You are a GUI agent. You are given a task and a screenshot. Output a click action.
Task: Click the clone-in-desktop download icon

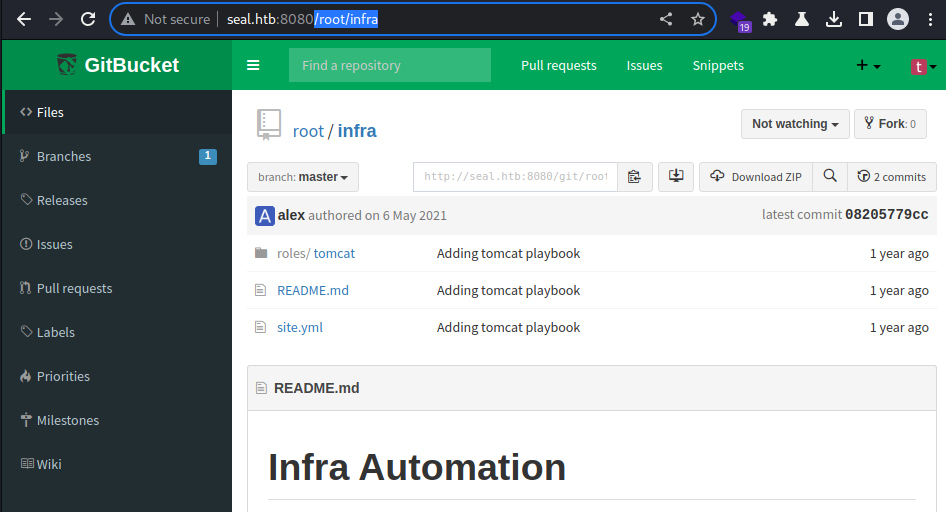[676, 177]
